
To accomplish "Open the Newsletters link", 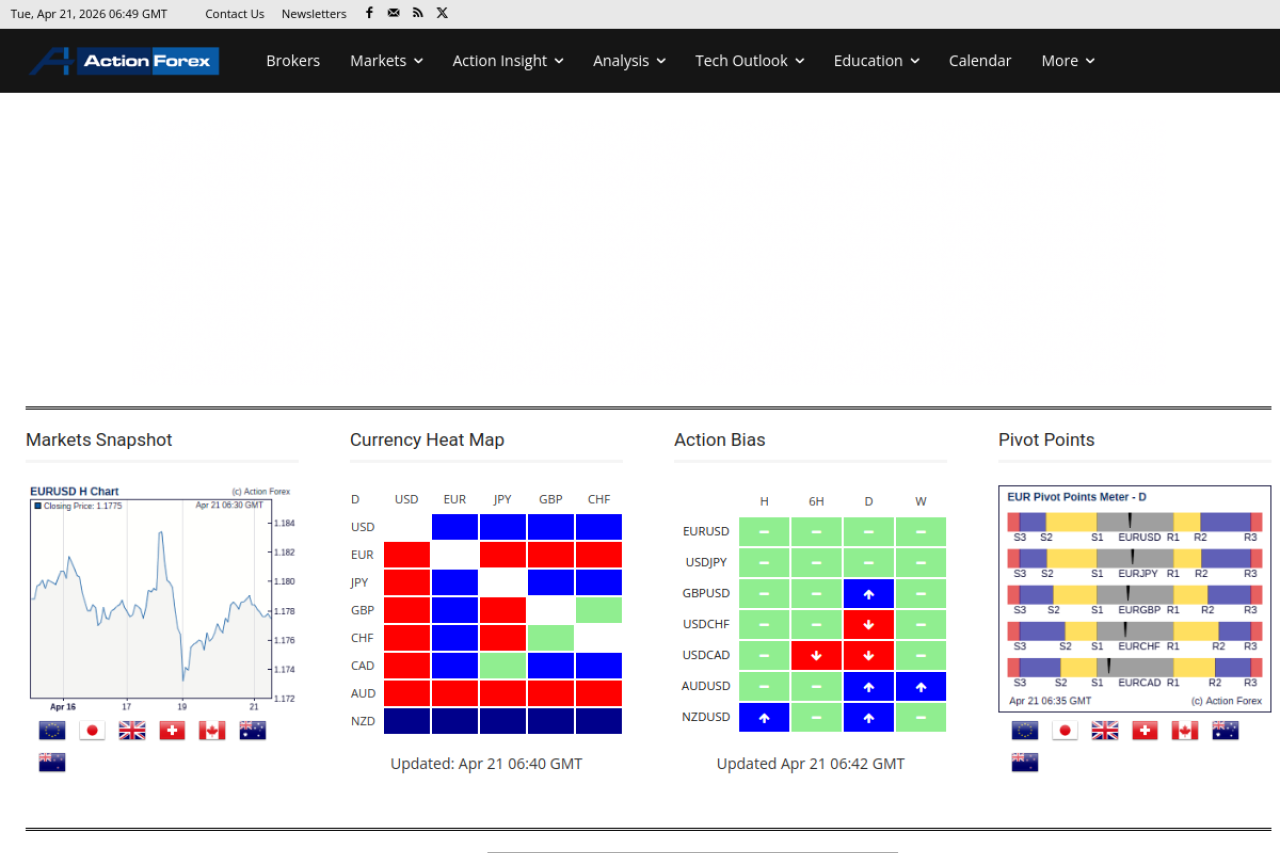I will 314,14.
